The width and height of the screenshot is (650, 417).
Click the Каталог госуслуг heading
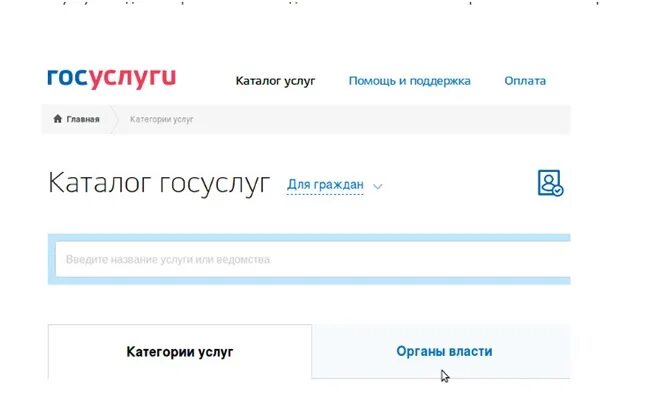pyautogui.click(x=159, y=182)
